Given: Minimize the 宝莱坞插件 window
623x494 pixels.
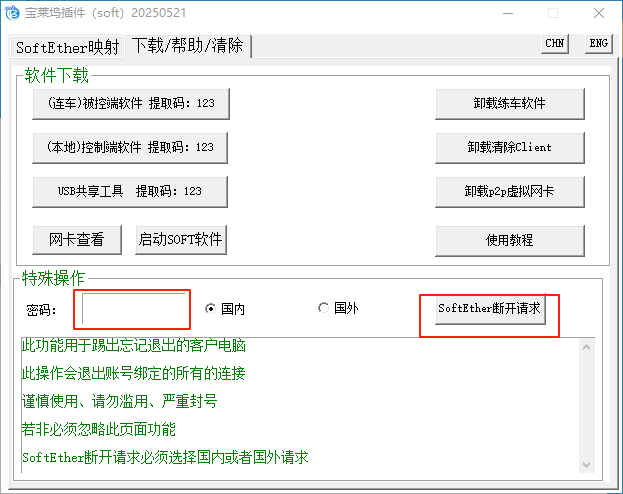Looking at the screenshot, I should (x=506, y=14).
